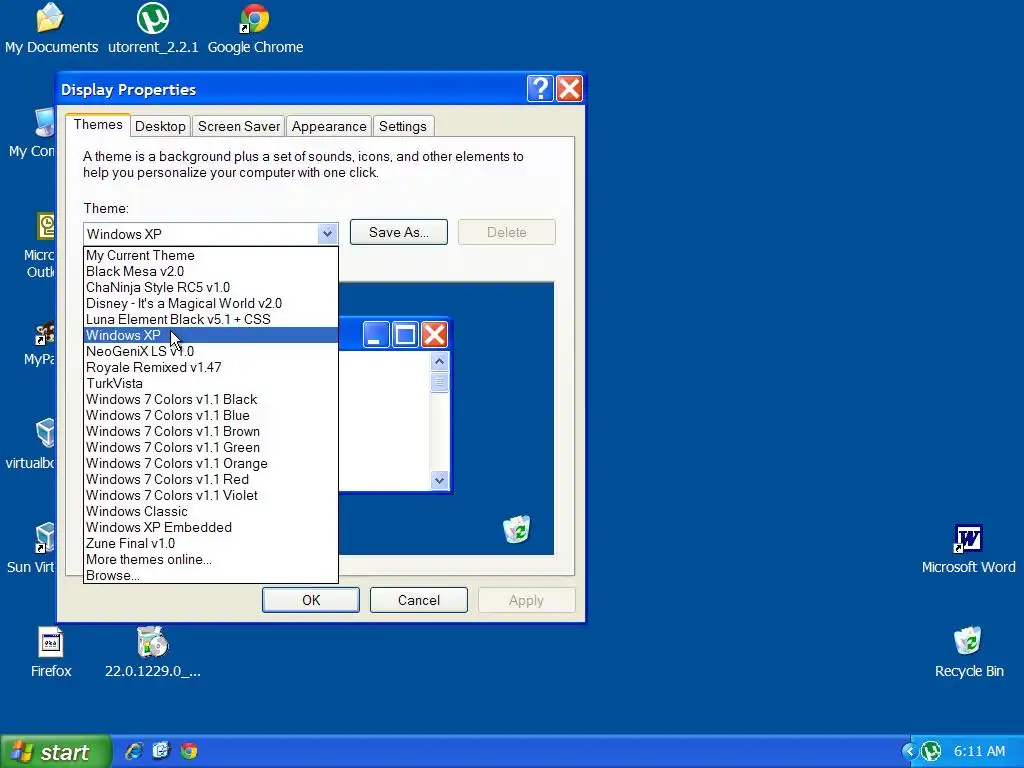Switch to the Desktop tab
Screen dimensions: 1024x768
[160, 126]
